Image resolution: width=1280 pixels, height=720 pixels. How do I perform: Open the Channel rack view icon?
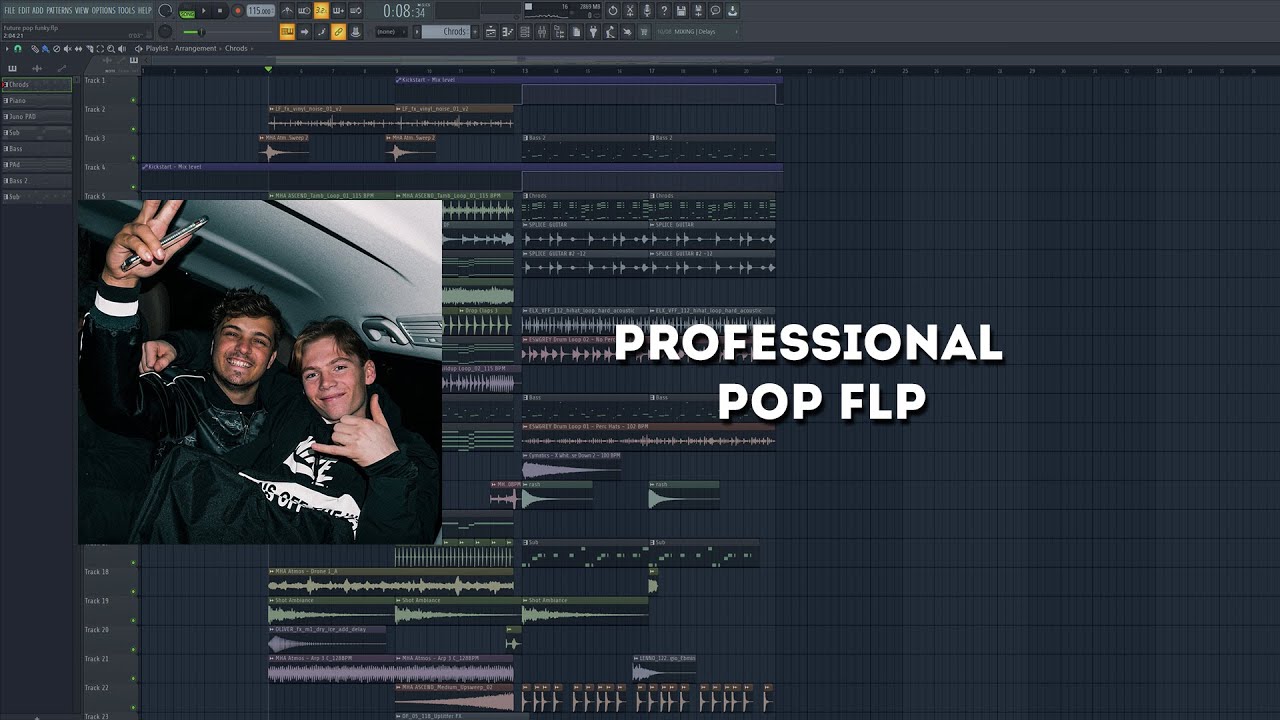tap(525, 32)
